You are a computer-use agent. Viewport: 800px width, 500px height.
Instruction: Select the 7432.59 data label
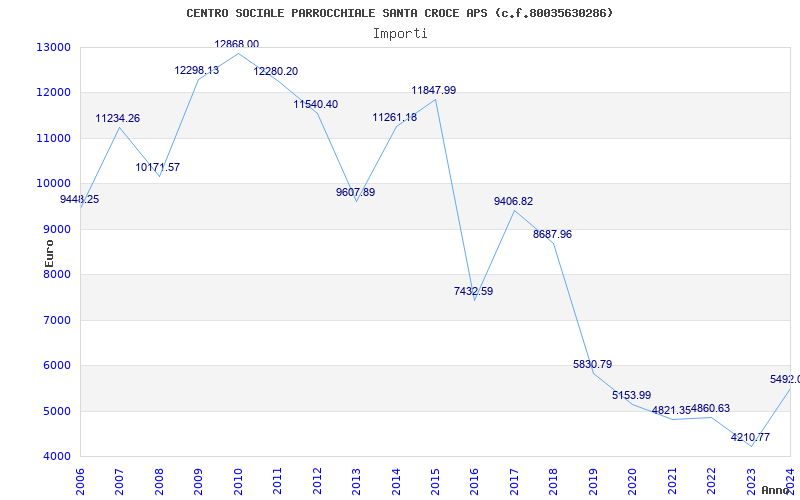[473, 291]
